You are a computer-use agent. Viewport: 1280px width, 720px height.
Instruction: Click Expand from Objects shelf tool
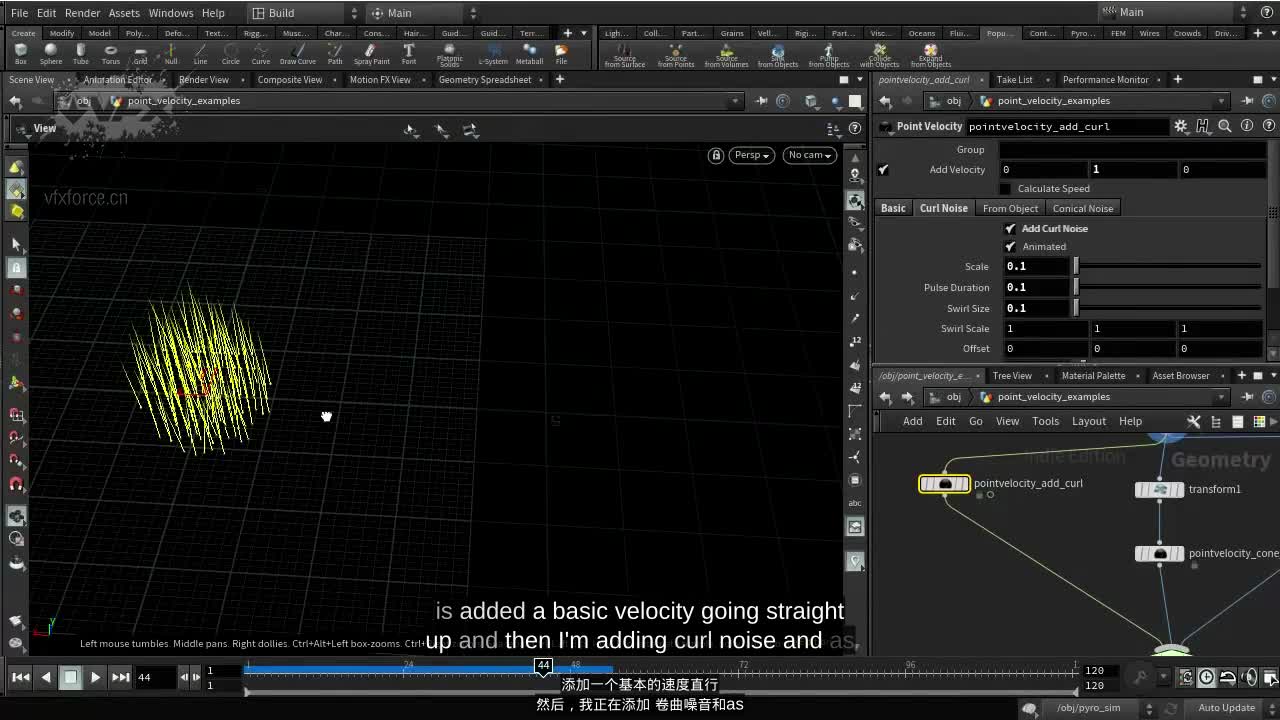pos(931,55)
